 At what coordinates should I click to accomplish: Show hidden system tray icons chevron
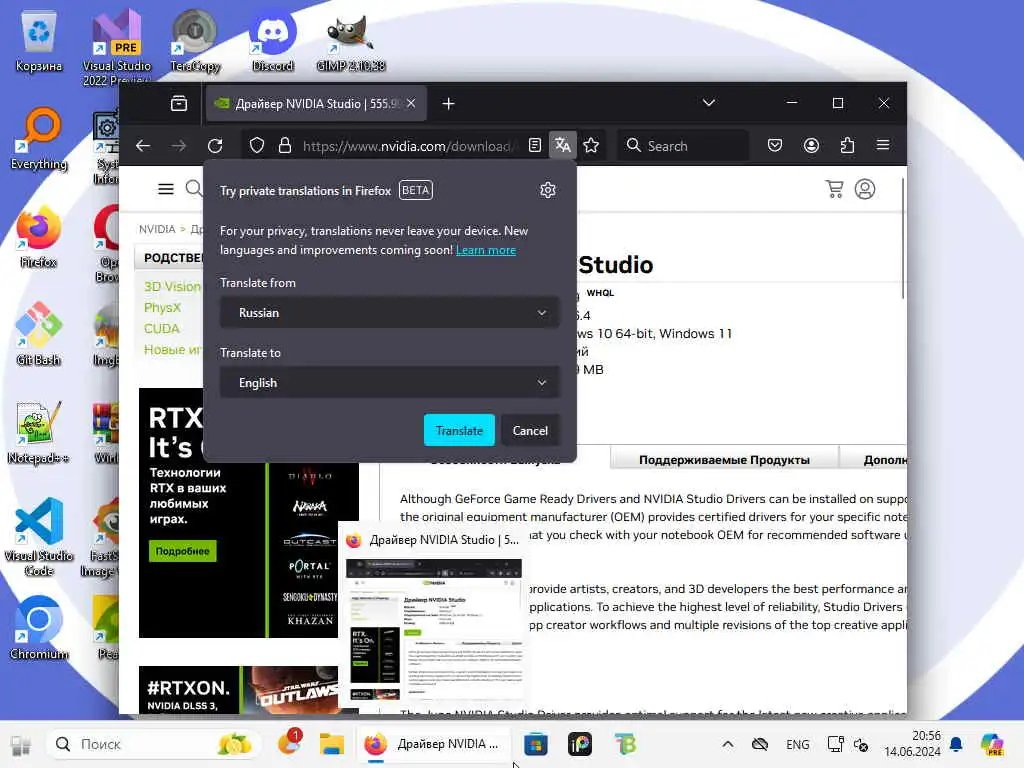(x=728, y=744)
